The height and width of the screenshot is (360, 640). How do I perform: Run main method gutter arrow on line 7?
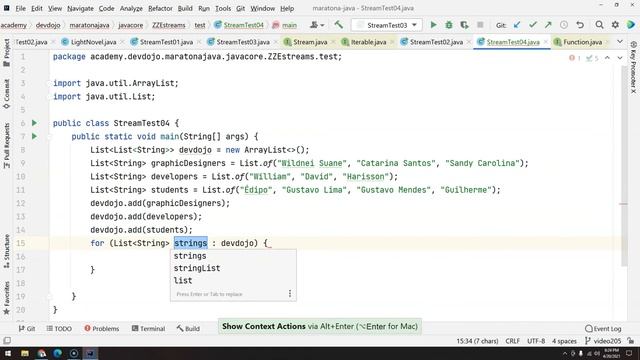34,136
